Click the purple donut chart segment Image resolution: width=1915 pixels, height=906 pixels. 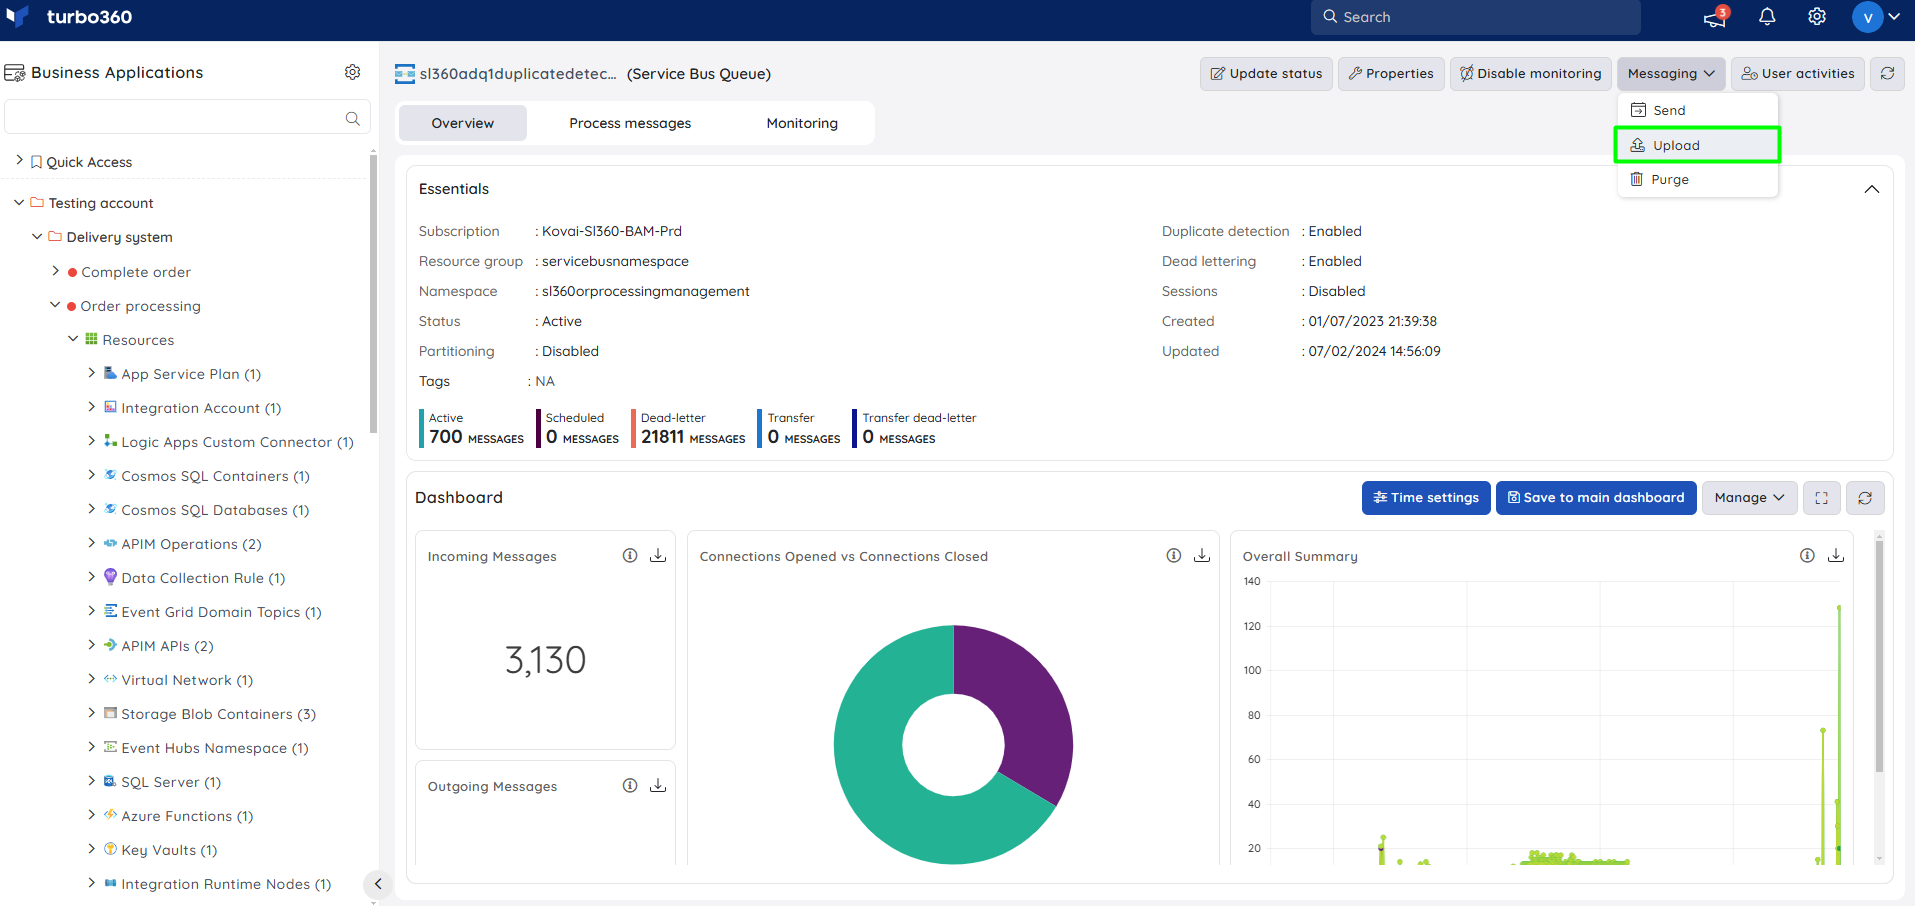[x=1023, y=705]
